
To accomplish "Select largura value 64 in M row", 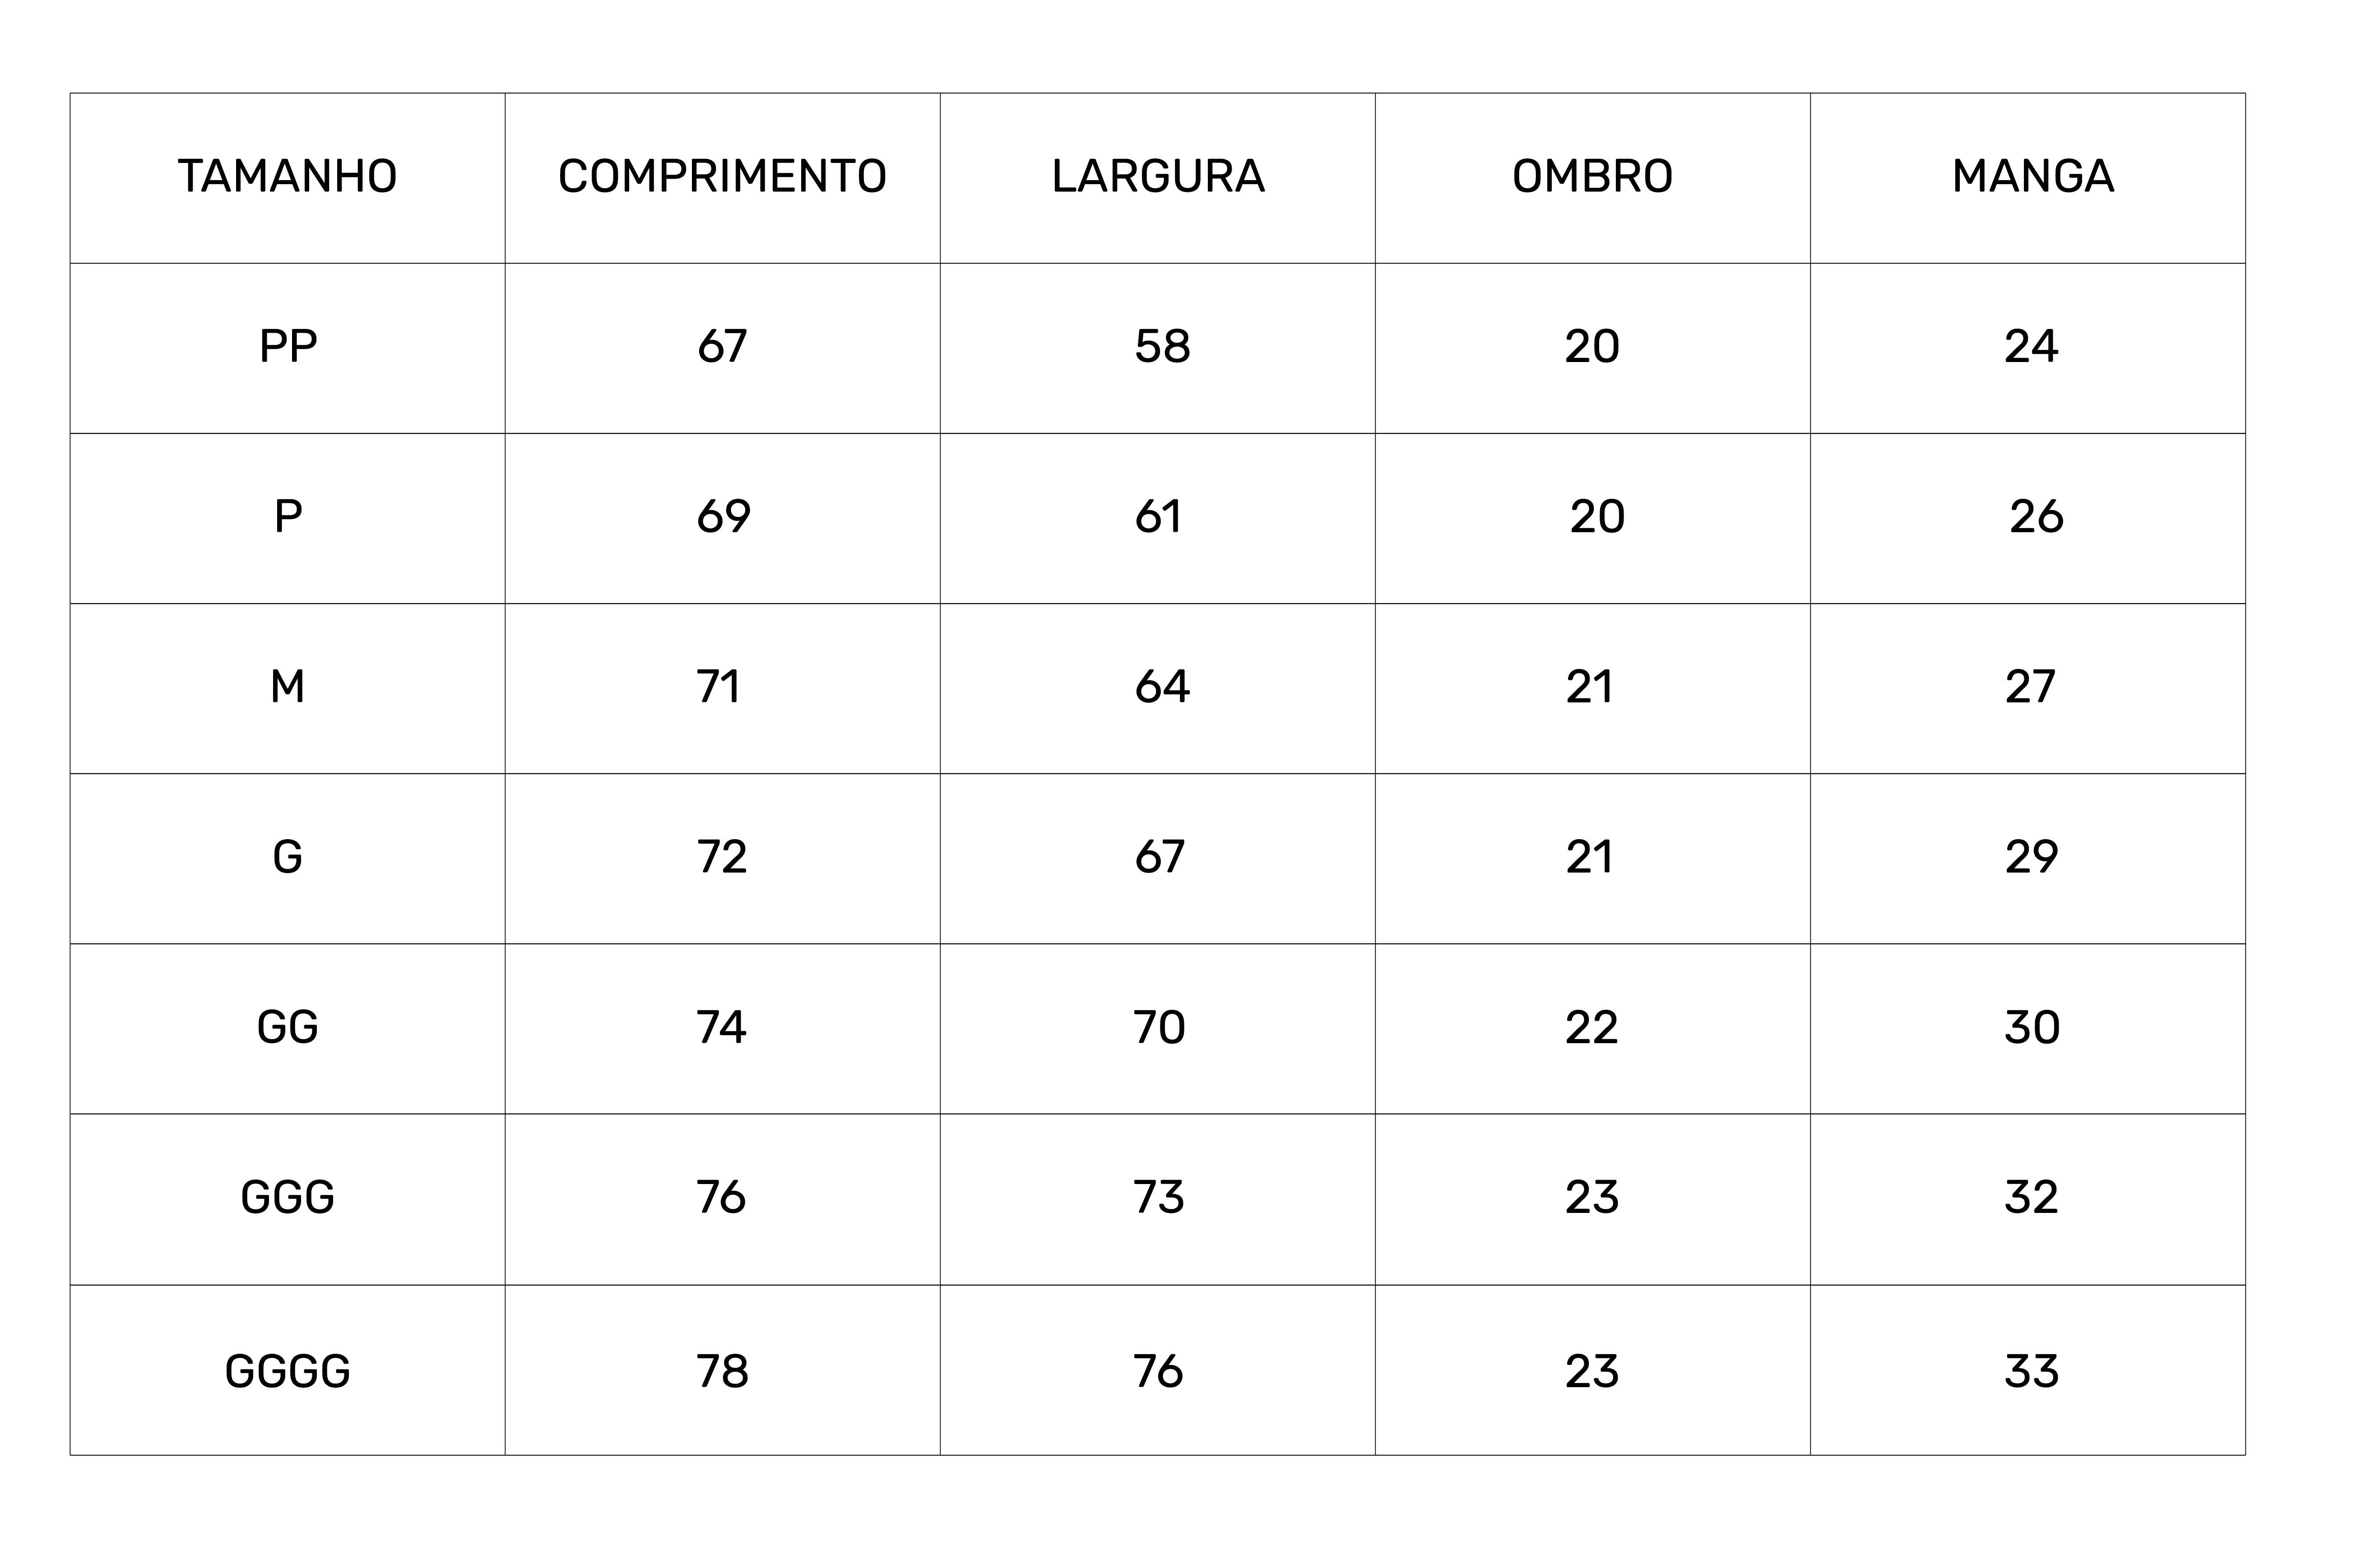I will tap(1162, 687).
